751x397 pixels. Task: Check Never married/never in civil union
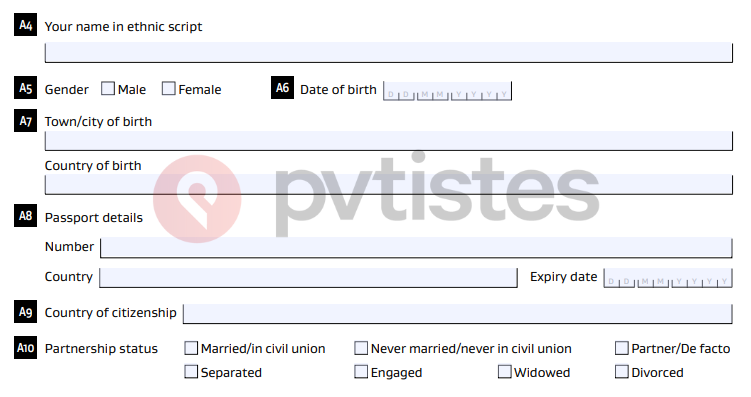(x=361, y=348)
